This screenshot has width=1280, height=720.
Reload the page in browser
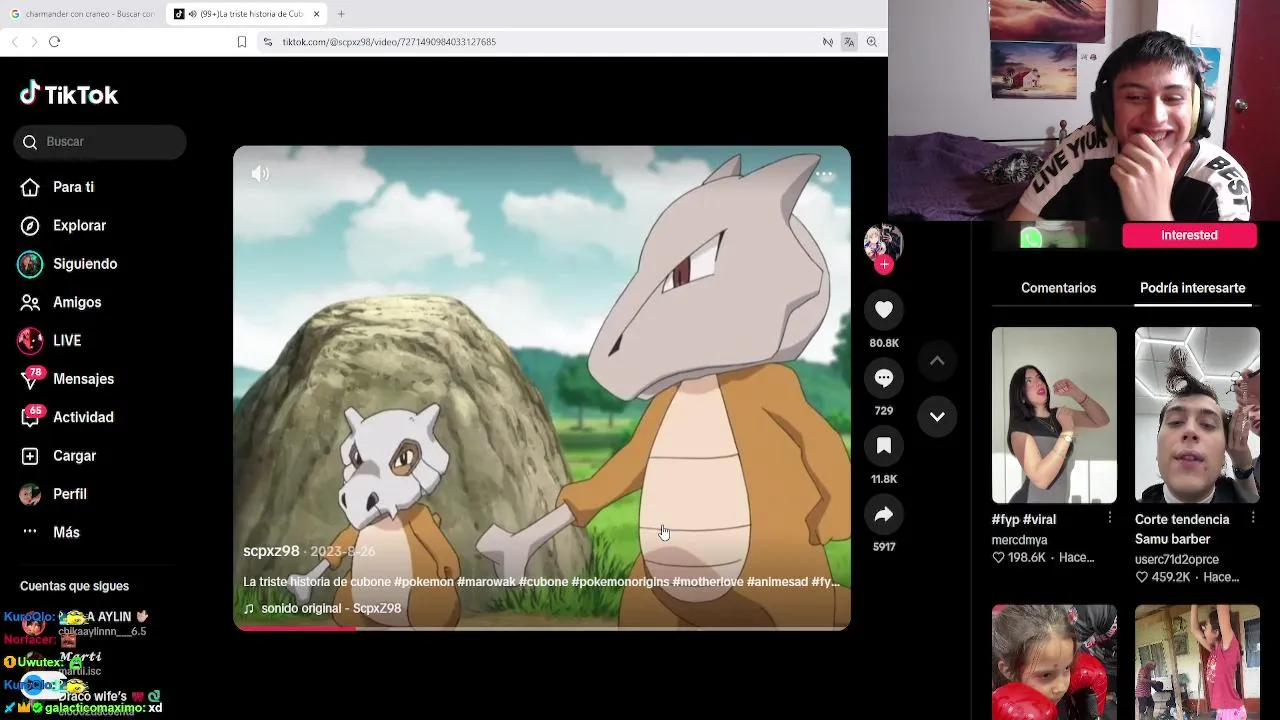click(x=55, y=42)
